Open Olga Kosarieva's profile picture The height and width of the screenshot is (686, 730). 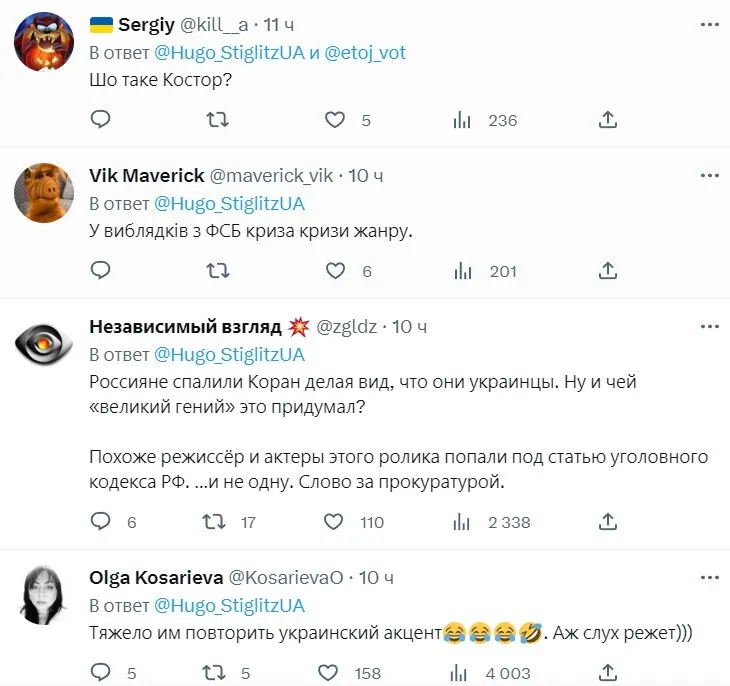click(x=44, y=594)
